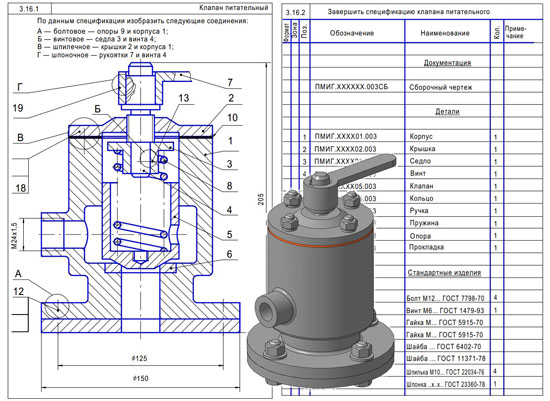Click callout number '12' on the drawing
Viewport: 550px width, 401px height.
[18, 291]
